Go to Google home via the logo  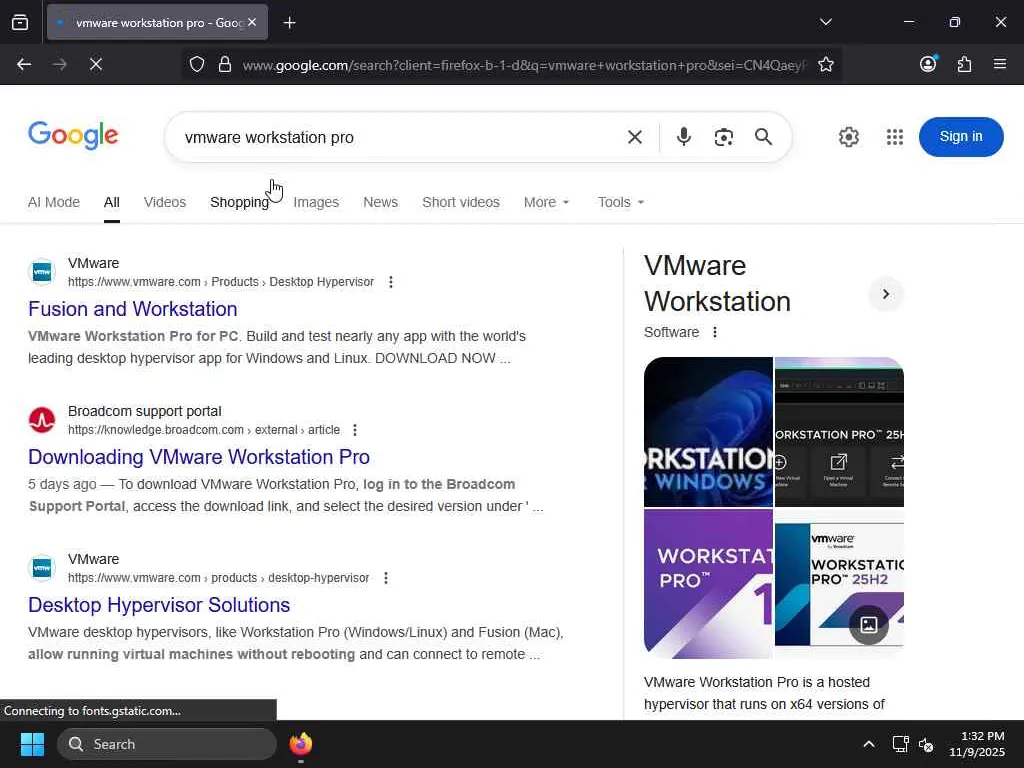coord(73,135)
